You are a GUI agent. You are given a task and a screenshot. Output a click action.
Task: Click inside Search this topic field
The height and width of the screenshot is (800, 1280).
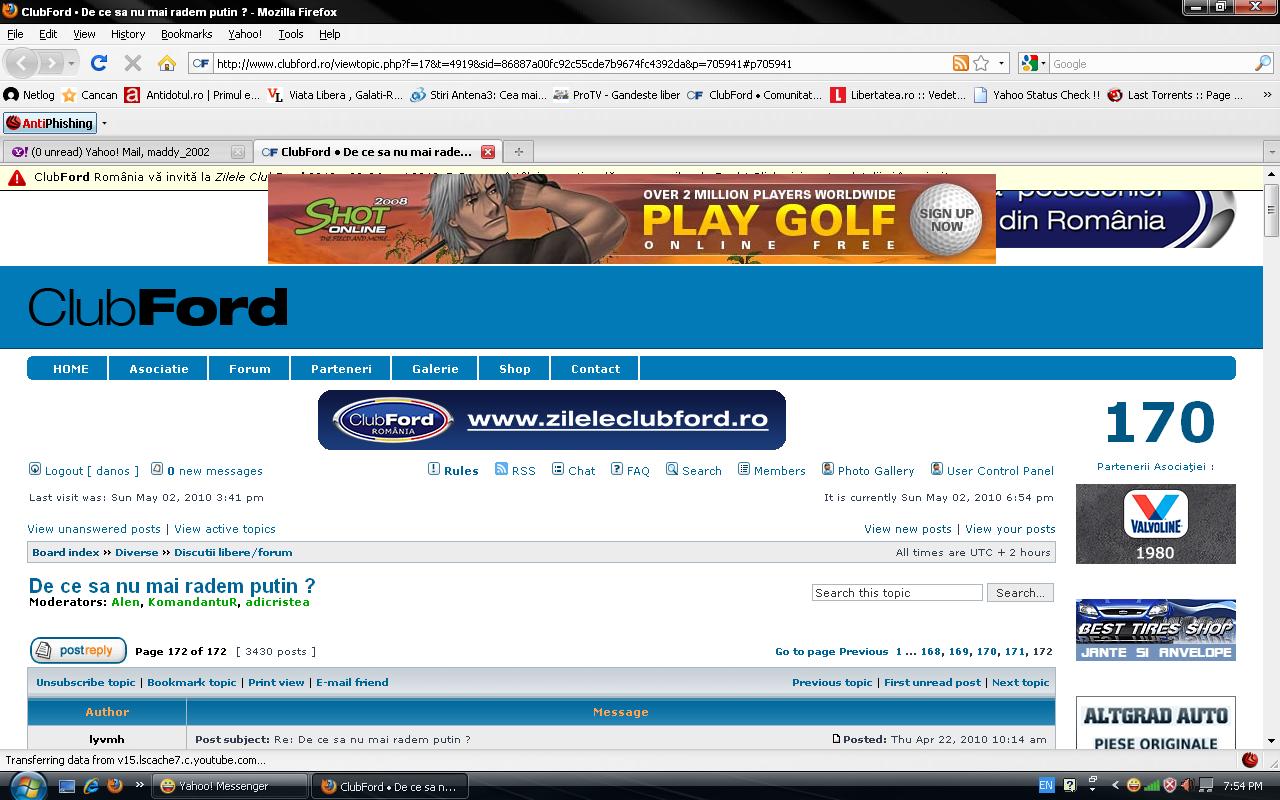[896, 593]
